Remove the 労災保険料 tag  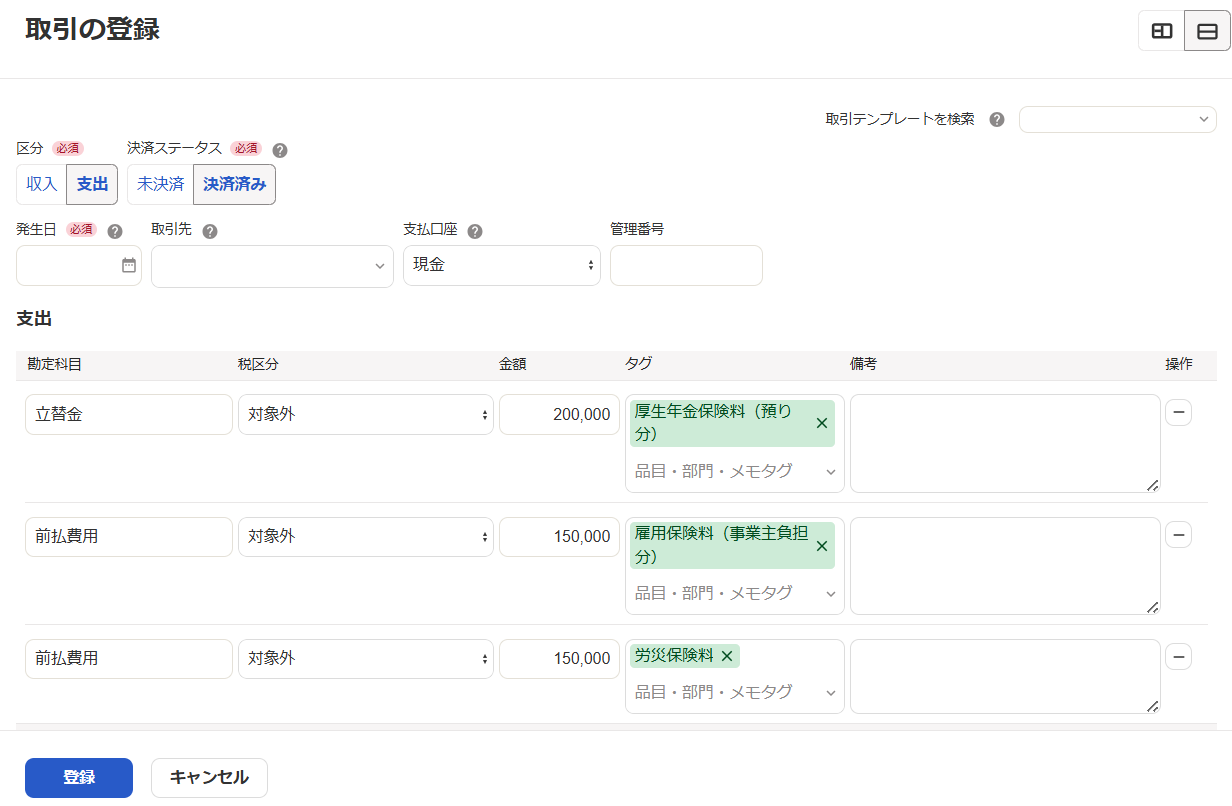727,656
